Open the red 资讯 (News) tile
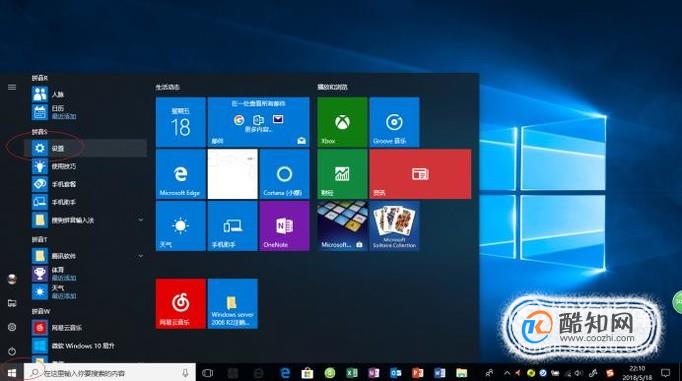682x381 pixels. click(420, 174)
